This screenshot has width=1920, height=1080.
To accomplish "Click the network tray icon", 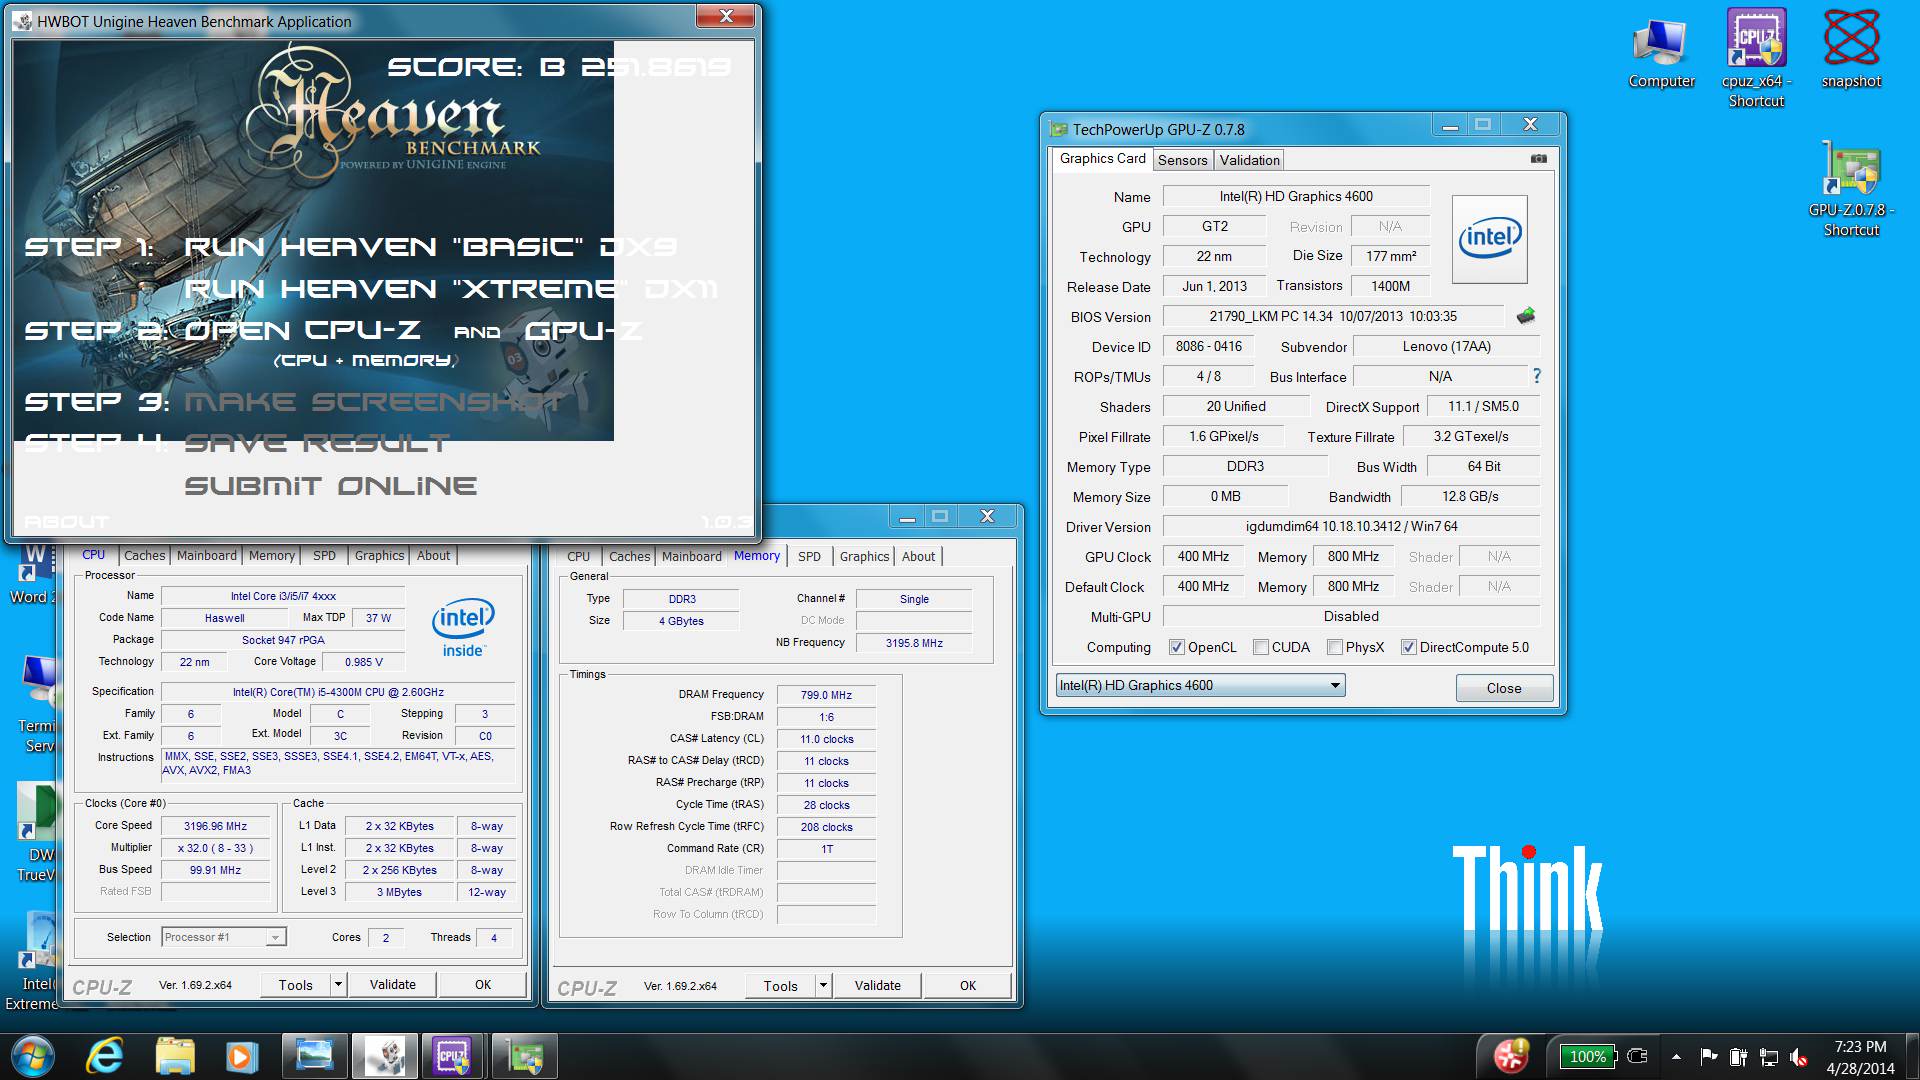I will tap(1769, 1056).
